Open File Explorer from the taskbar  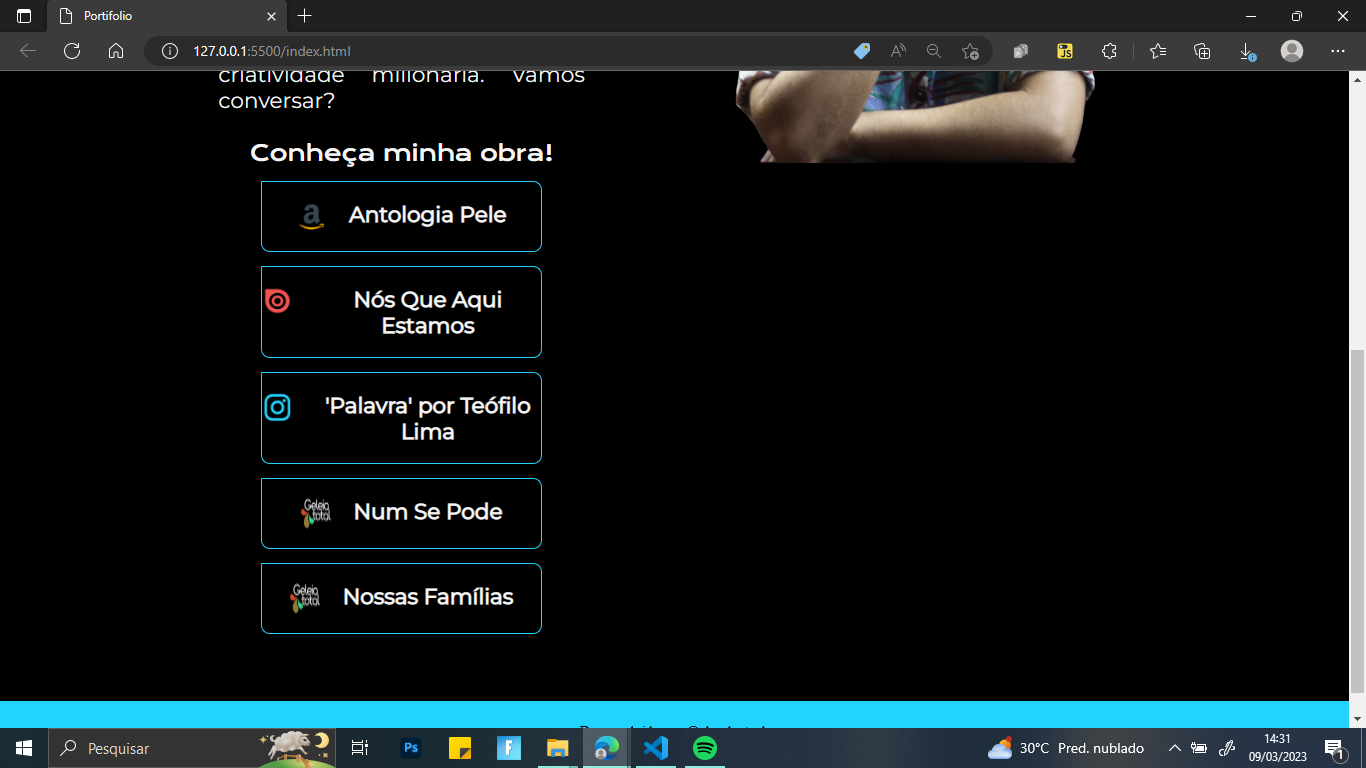[558, 748]
